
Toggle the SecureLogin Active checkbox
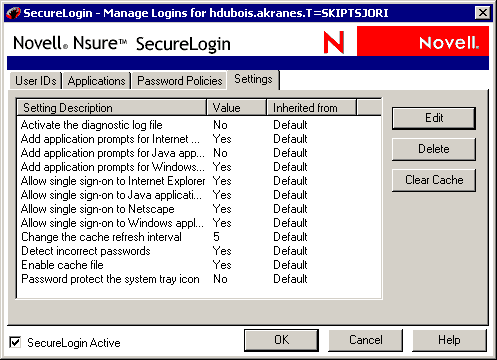tap(15, 342)
